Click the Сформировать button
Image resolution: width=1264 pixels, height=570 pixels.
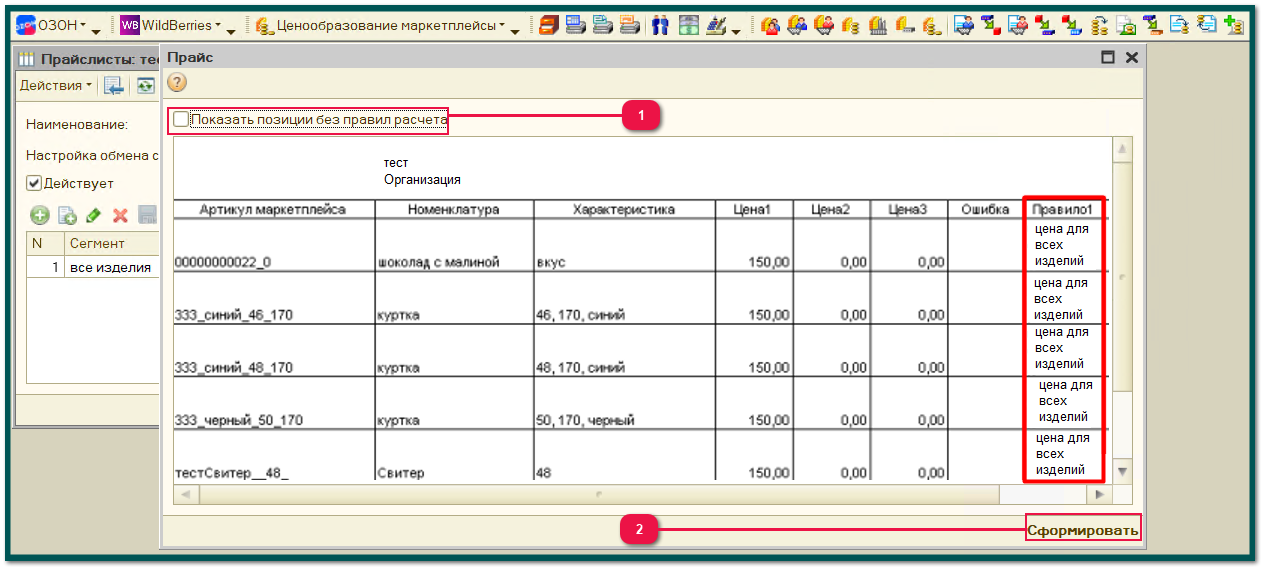pyautogui.click(x=1084, y=530)
